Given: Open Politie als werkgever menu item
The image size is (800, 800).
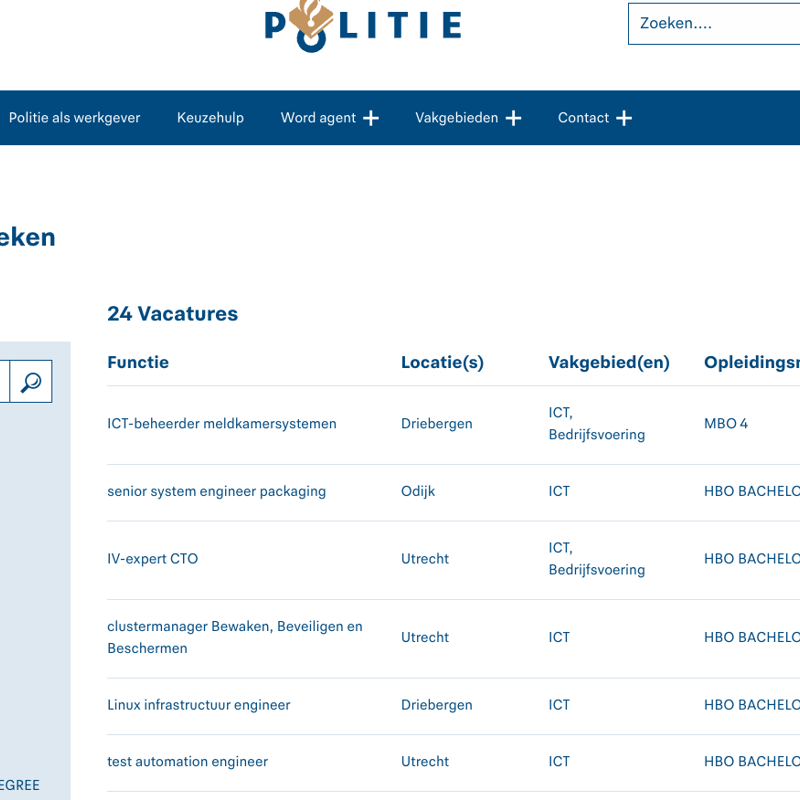Looking at the screenshot, I should 75,118.
